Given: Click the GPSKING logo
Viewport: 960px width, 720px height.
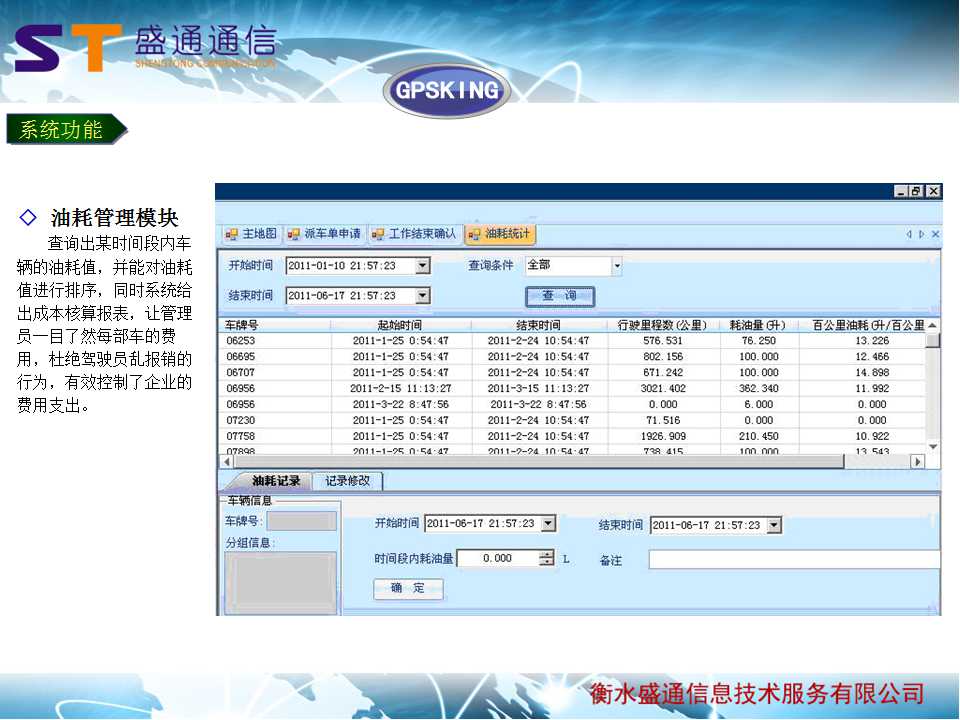Looking at the screenshot, I should (447, 91).
